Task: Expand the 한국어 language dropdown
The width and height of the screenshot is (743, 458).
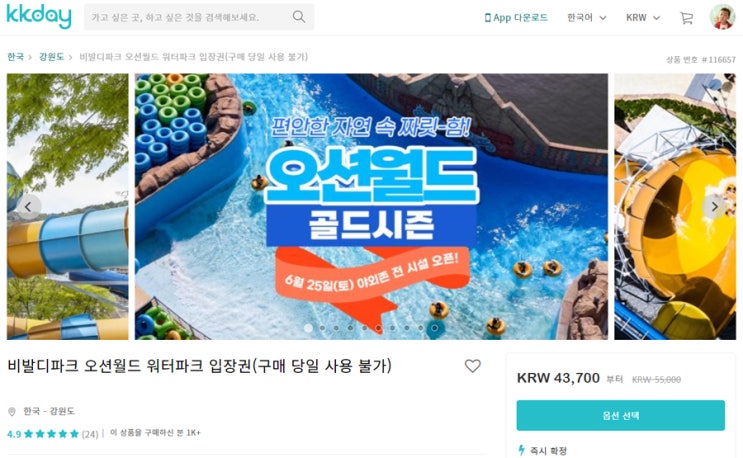Action: pos(587,18)
